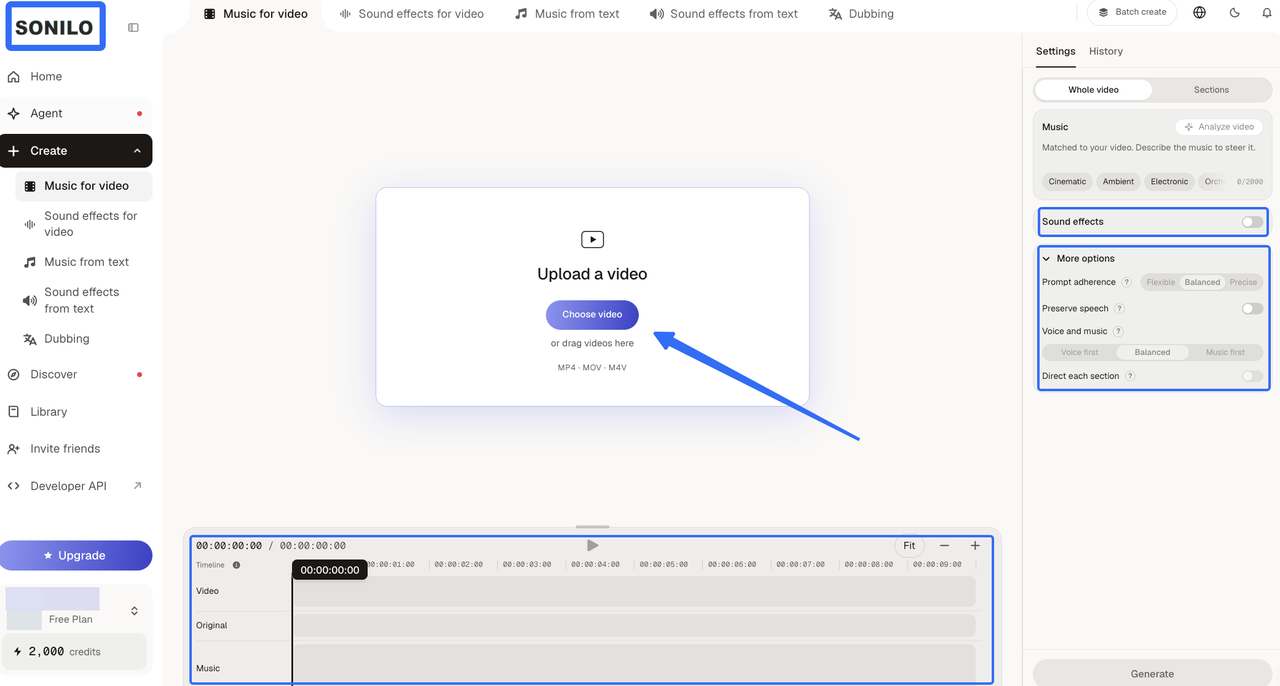This screenshot has width=1280, height=686.
Task: Click the Settings tab
Action: pos(1055,52)
